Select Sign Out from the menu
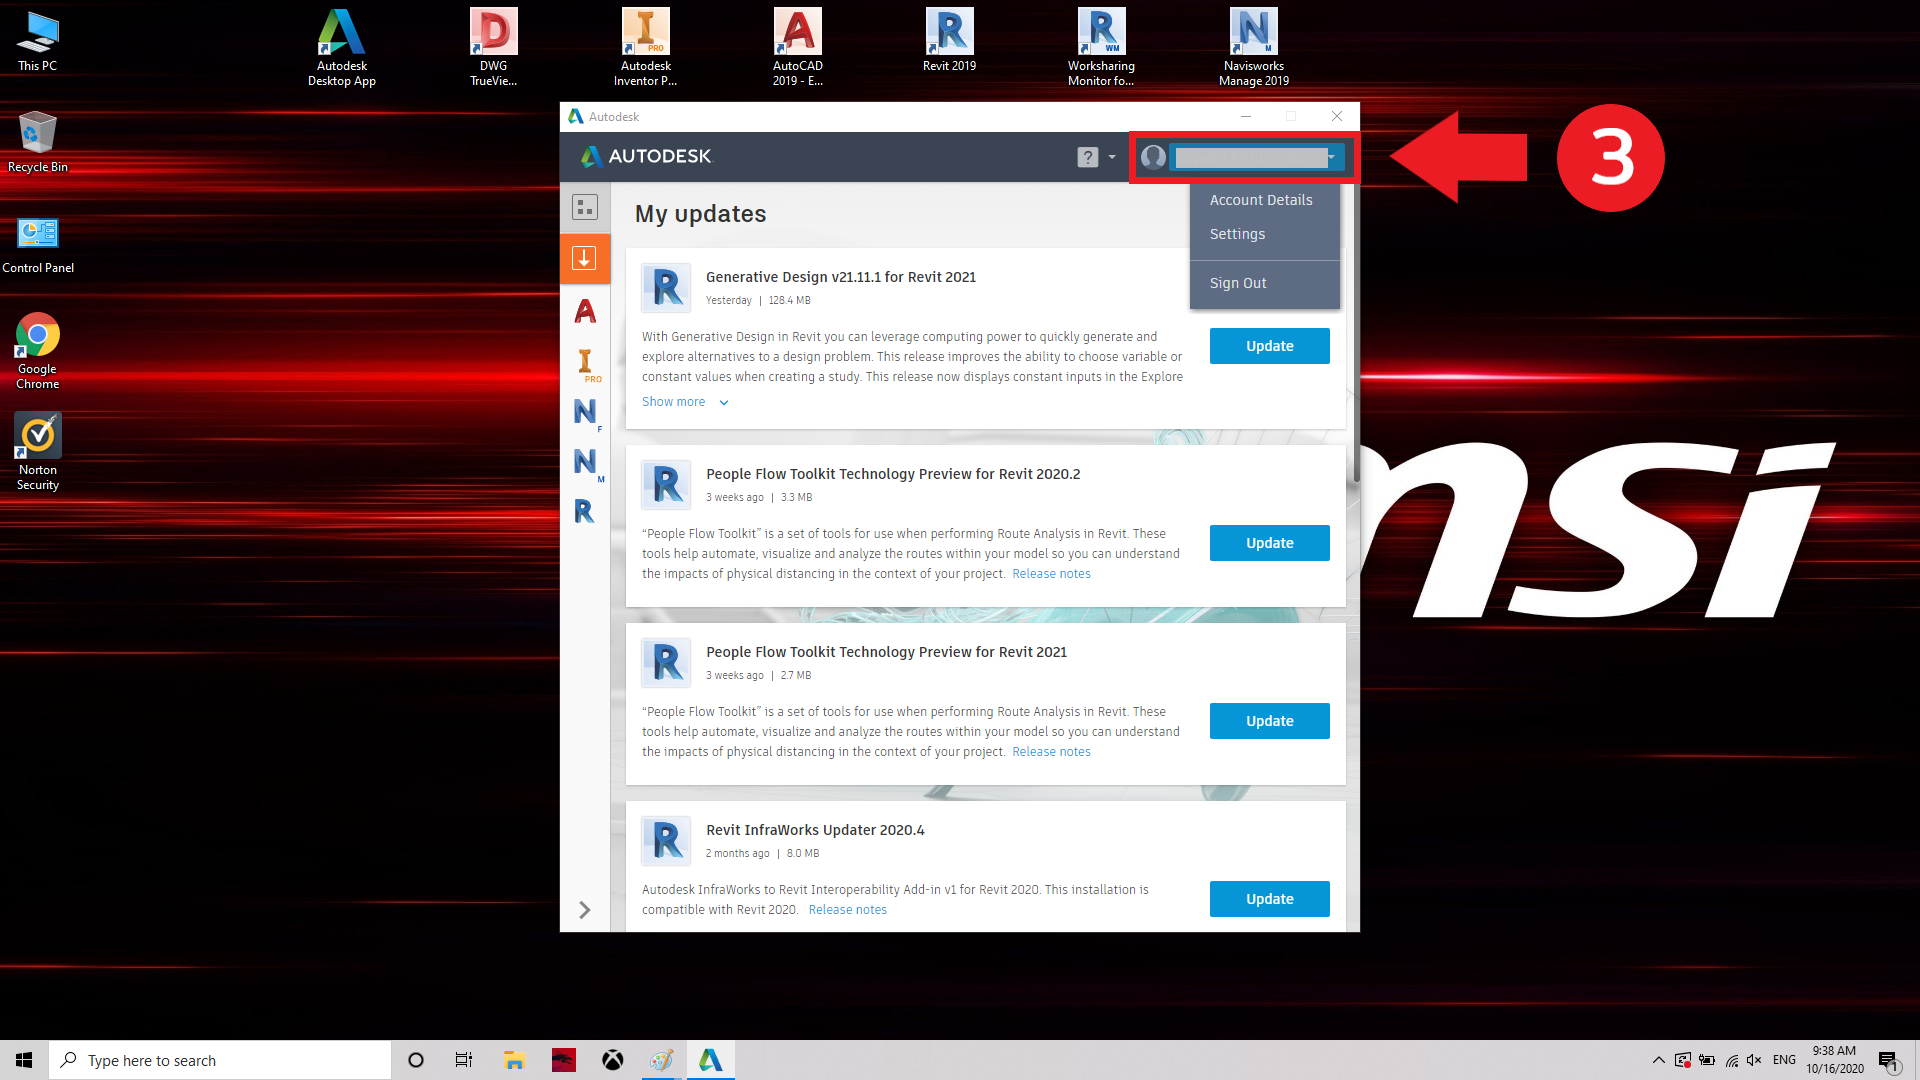The height and width of the screenshot is (1080, 1920). (1238, 283)
